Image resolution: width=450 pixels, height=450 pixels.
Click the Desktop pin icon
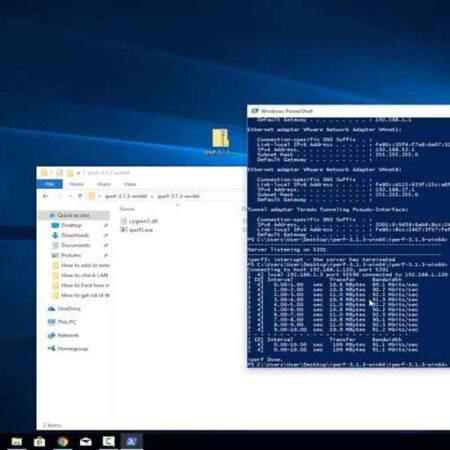(x=106, y=226)
